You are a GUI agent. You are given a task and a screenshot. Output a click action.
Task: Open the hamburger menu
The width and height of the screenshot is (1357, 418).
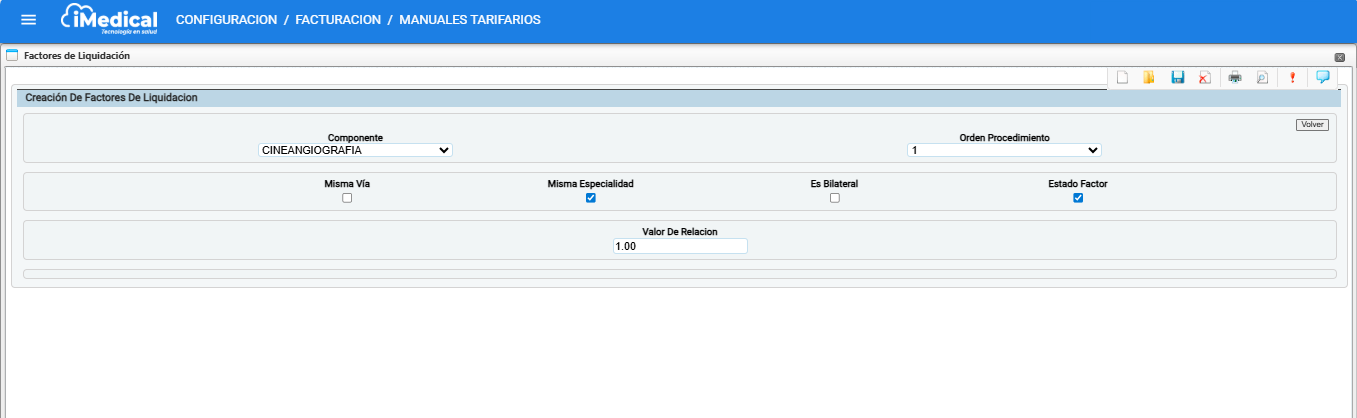pyautogui.click(x=29, y=20)
